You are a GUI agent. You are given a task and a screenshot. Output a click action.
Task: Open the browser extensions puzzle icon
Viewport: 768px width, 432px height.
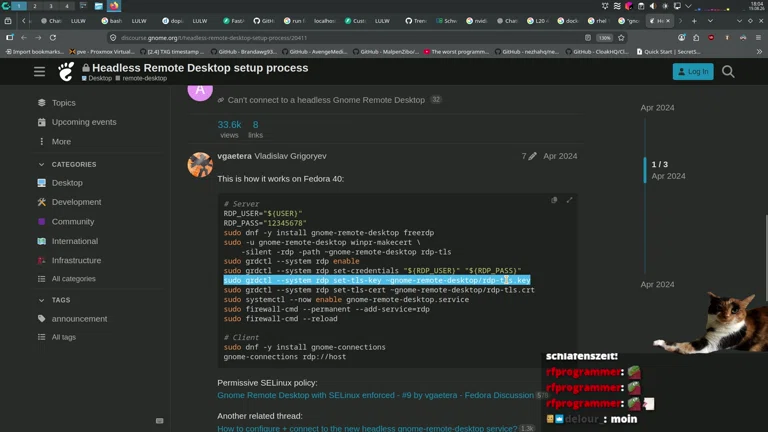(696, 38)
